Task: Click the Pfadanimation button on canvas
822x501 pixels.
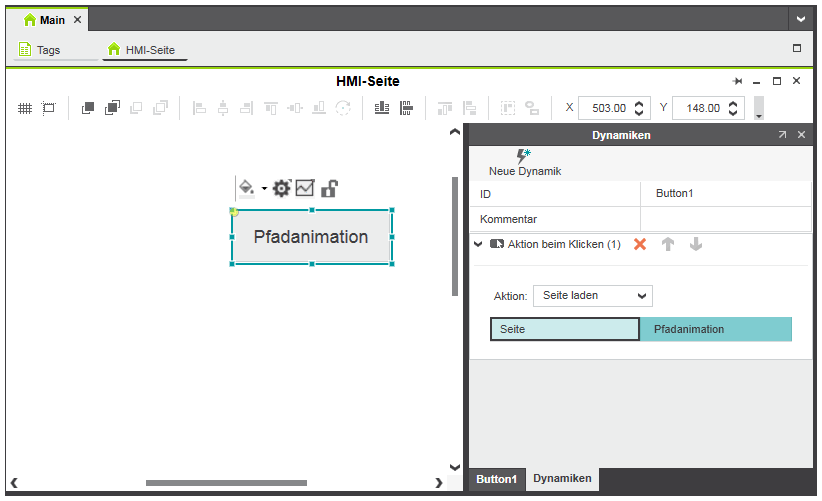Action: 311,237
